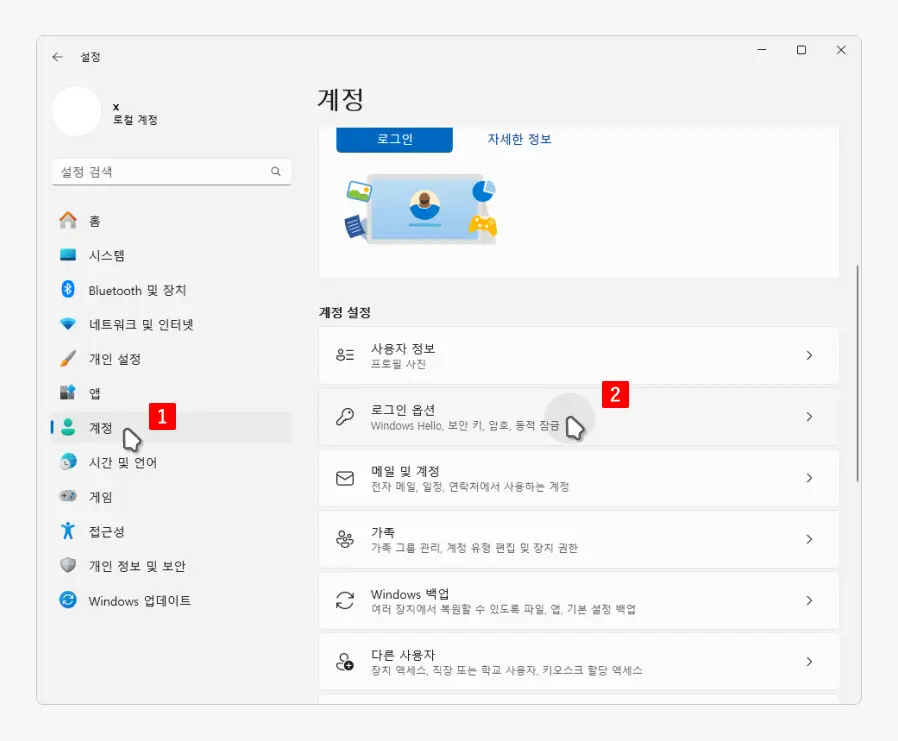
Task: Open Windows 백업 via right chevron
Action: tap(809, 601)
